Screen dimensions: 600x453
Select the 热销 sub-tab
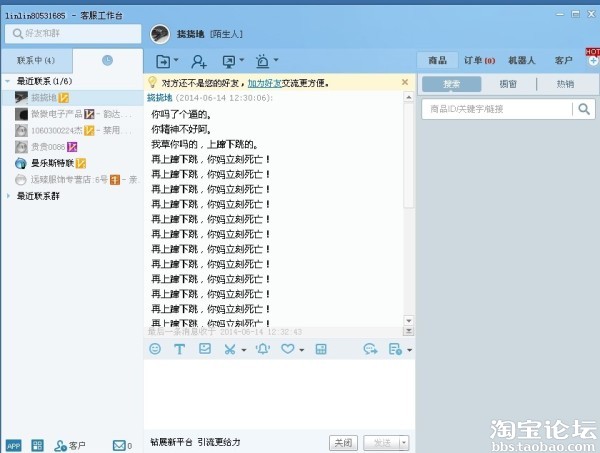pyautogui.click(x=565, y=84)
